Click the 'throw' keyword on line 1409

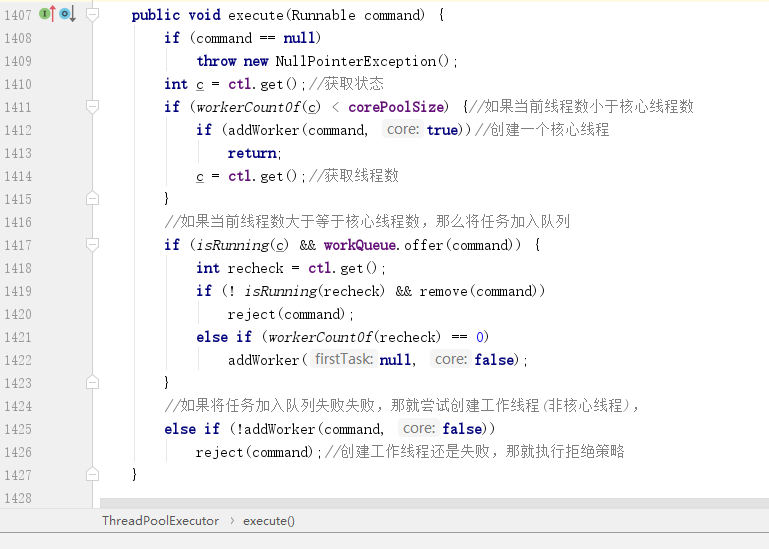pos(216,61)
